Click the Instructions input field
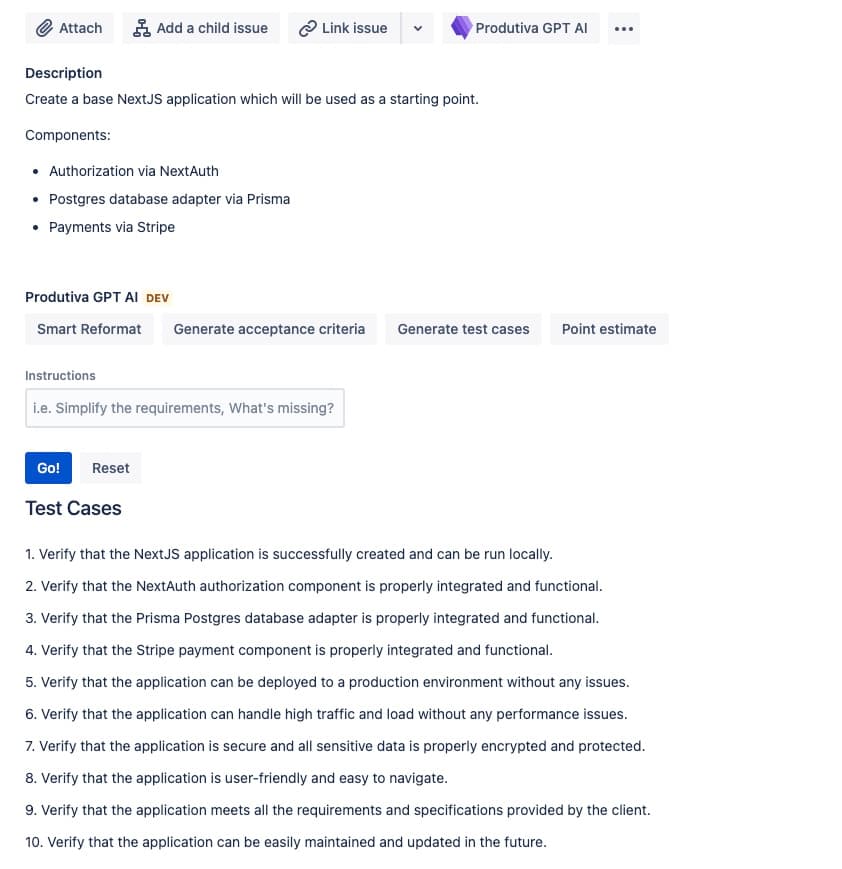Viewport: 842px width, 869px height. click(184, 407)
